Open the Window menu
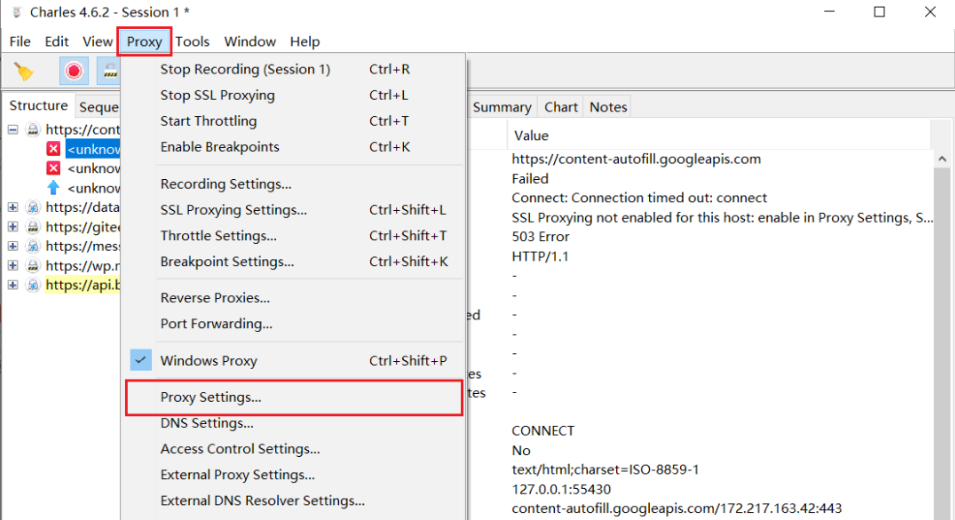This screenshot has height=520, width=955. pyautogui.click(x=250, y=41)
